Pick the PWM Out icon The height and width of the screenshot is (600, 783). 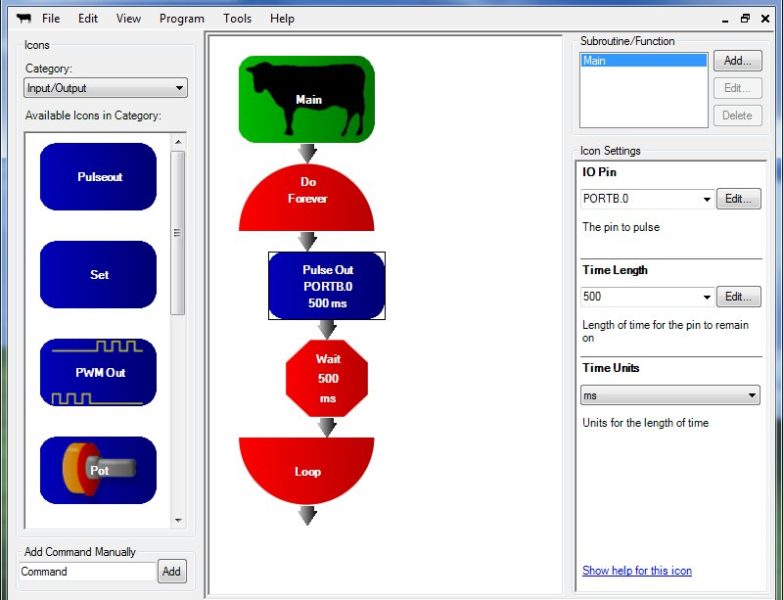click(x=98, y=373)
